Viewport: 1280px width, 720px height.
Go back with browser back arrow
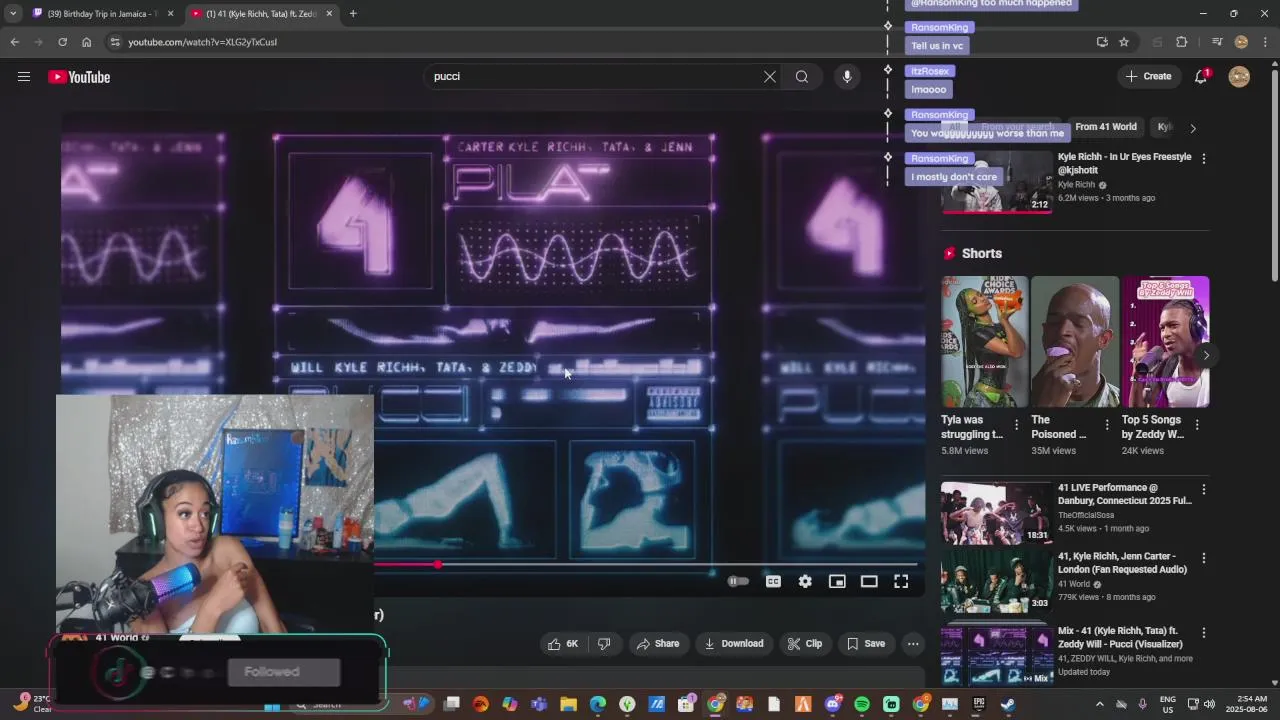(14, 42)
